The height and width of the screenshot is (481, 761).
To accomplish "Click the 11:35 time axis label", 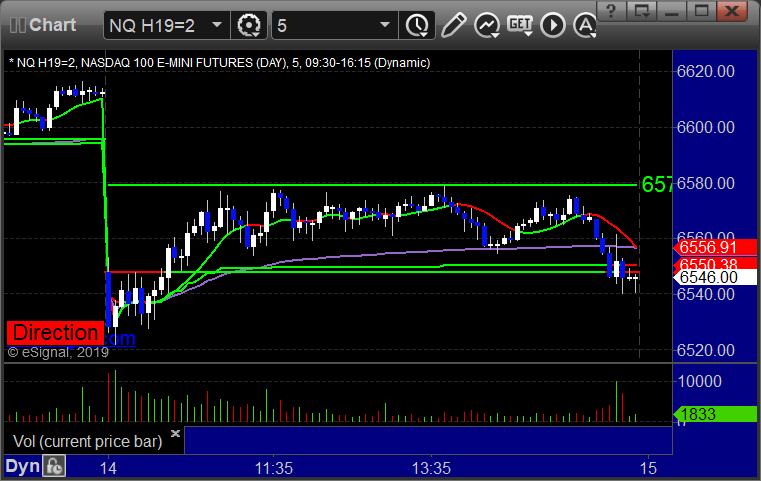I will click(x=274, y=468).
